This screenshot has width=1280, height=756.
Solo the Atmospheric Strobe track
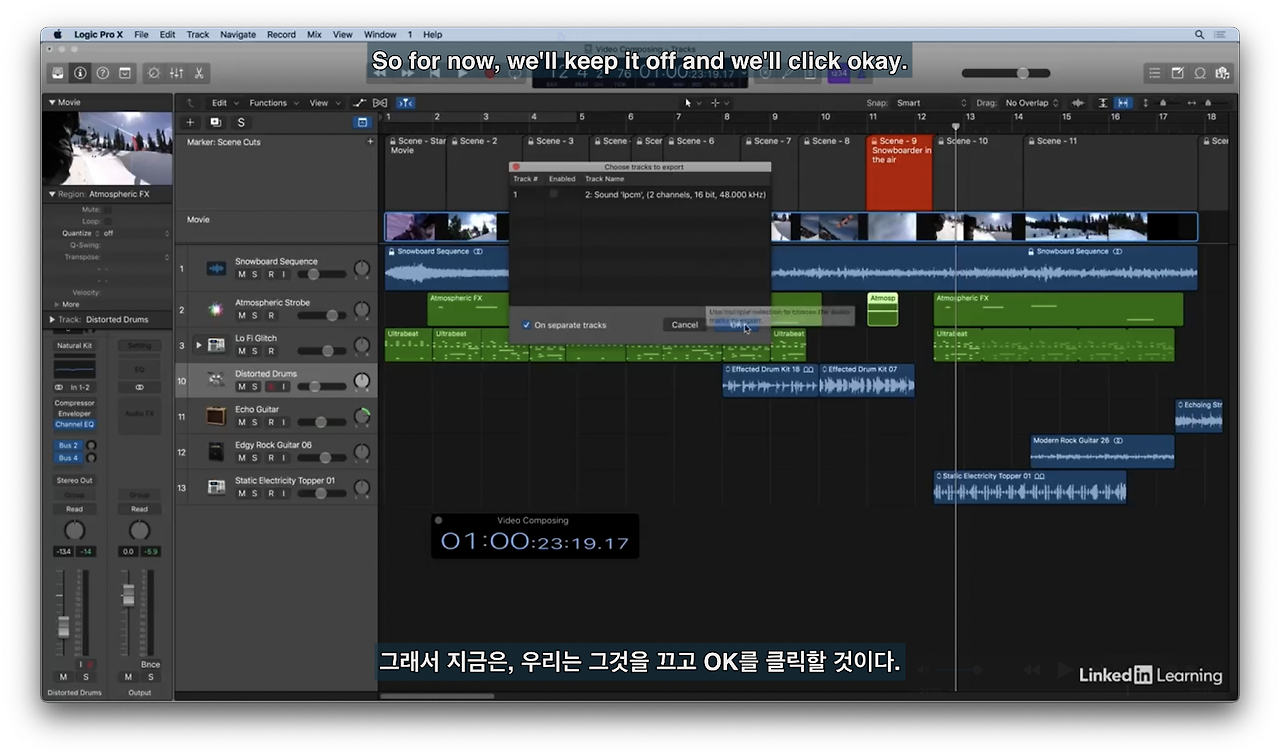[x=255, y=315]
